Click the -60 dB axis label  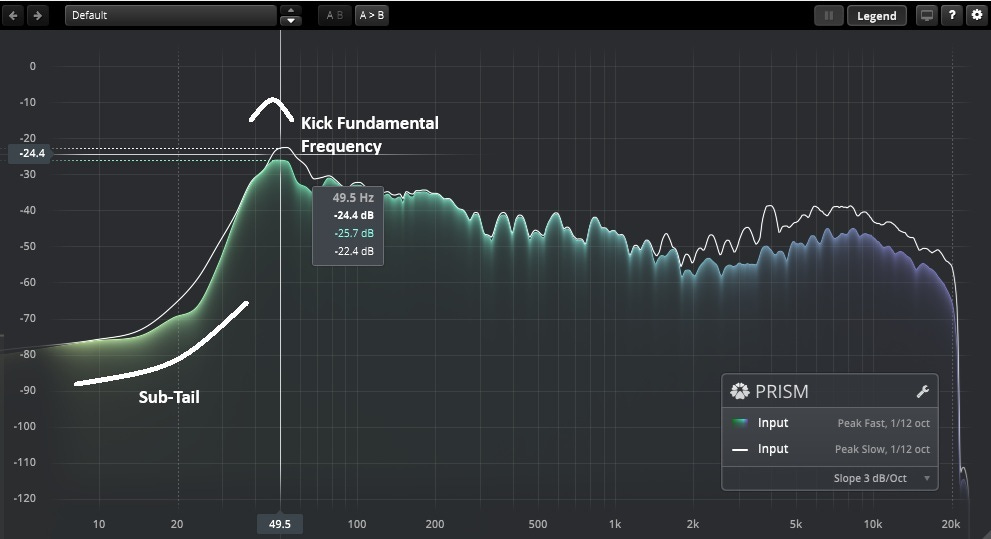coord(27,282)
